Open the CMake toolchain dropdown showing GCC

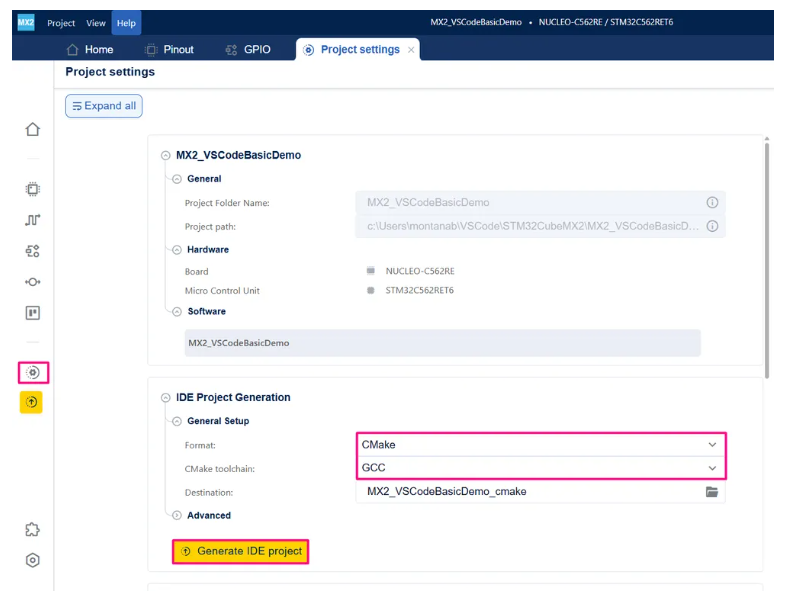pos(540,468)
